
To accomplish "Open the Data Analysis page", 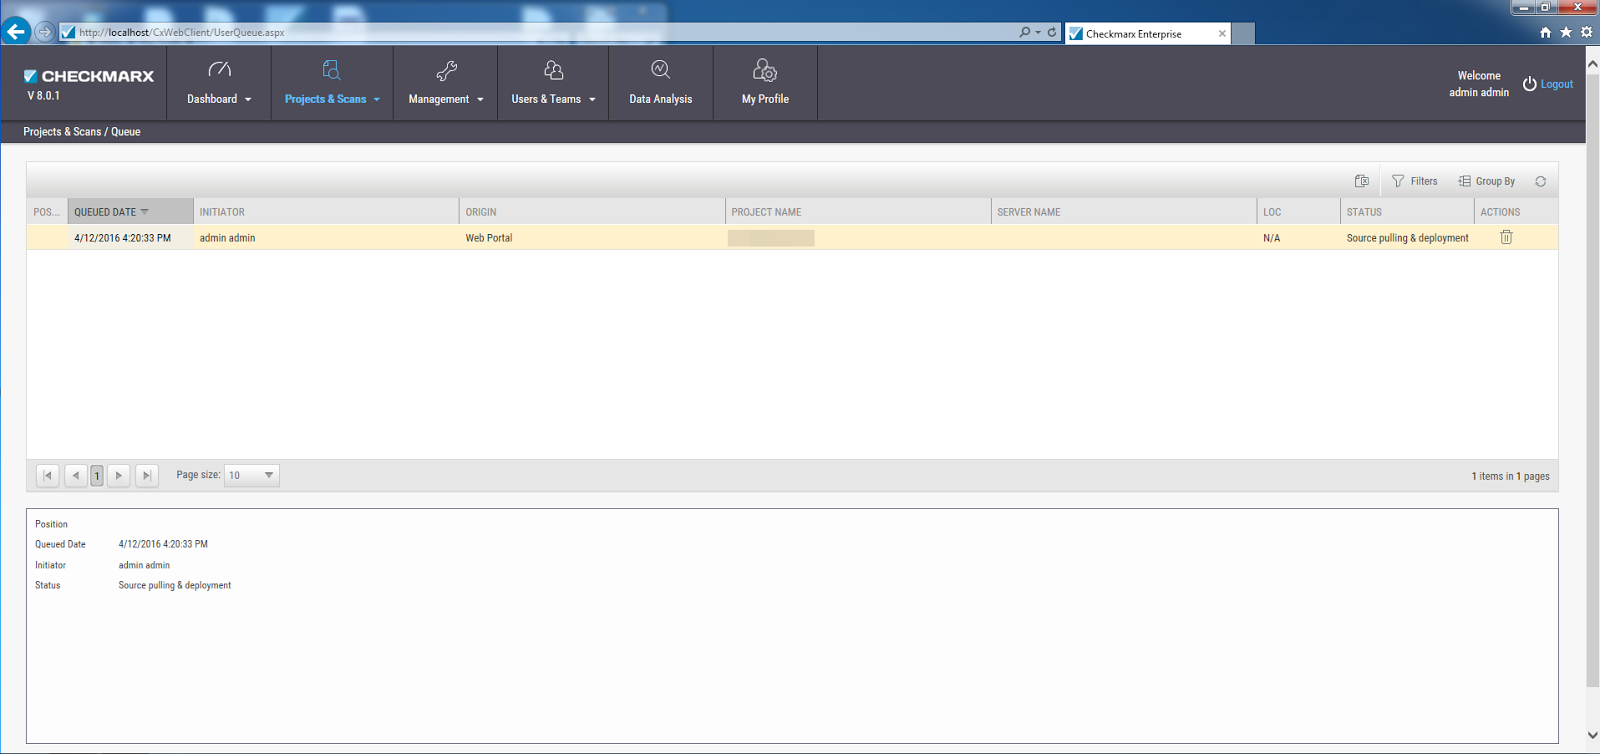I will click(661, 83).
